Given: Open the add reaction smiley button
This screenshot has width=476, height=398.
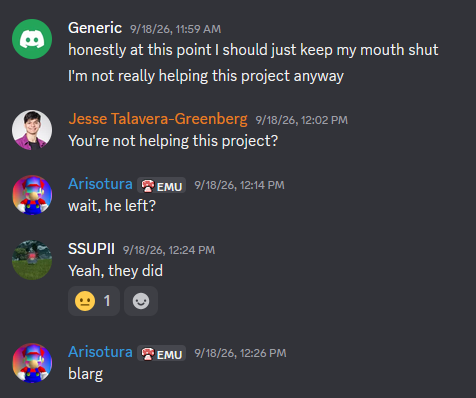Looking at the screenshot, I should [x=141, y=301].
